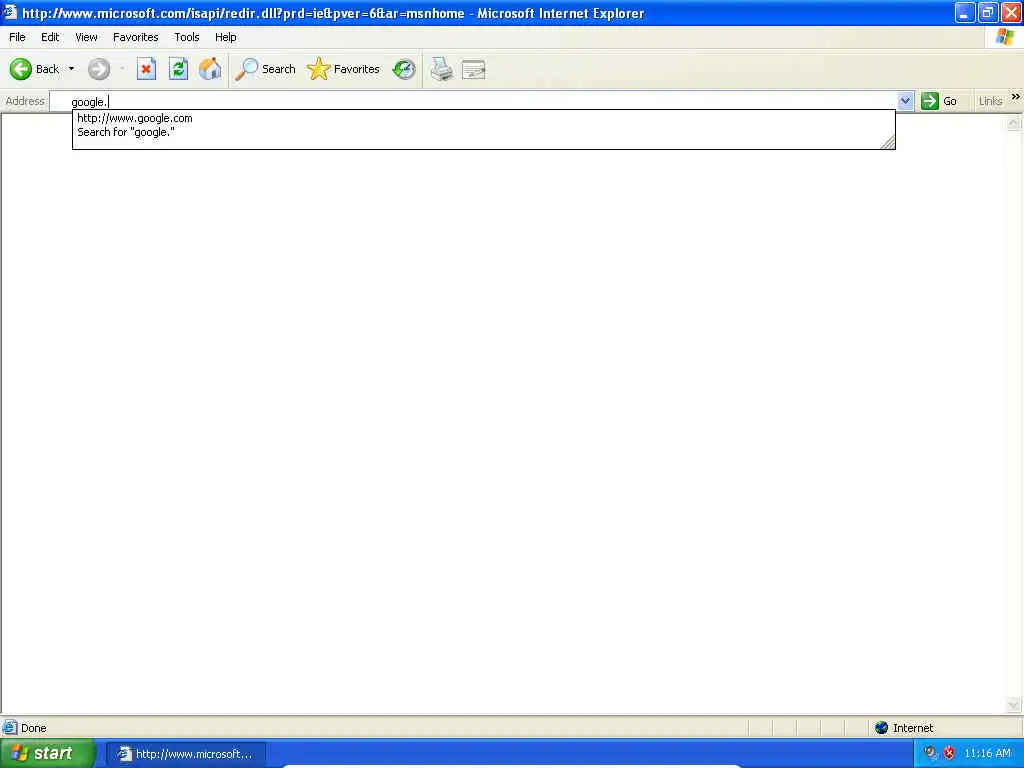Expand the Address bar dropdown arrow
Image resolution: width=1024 pixels, height=768 pixels.
click(x=905, y=101)
